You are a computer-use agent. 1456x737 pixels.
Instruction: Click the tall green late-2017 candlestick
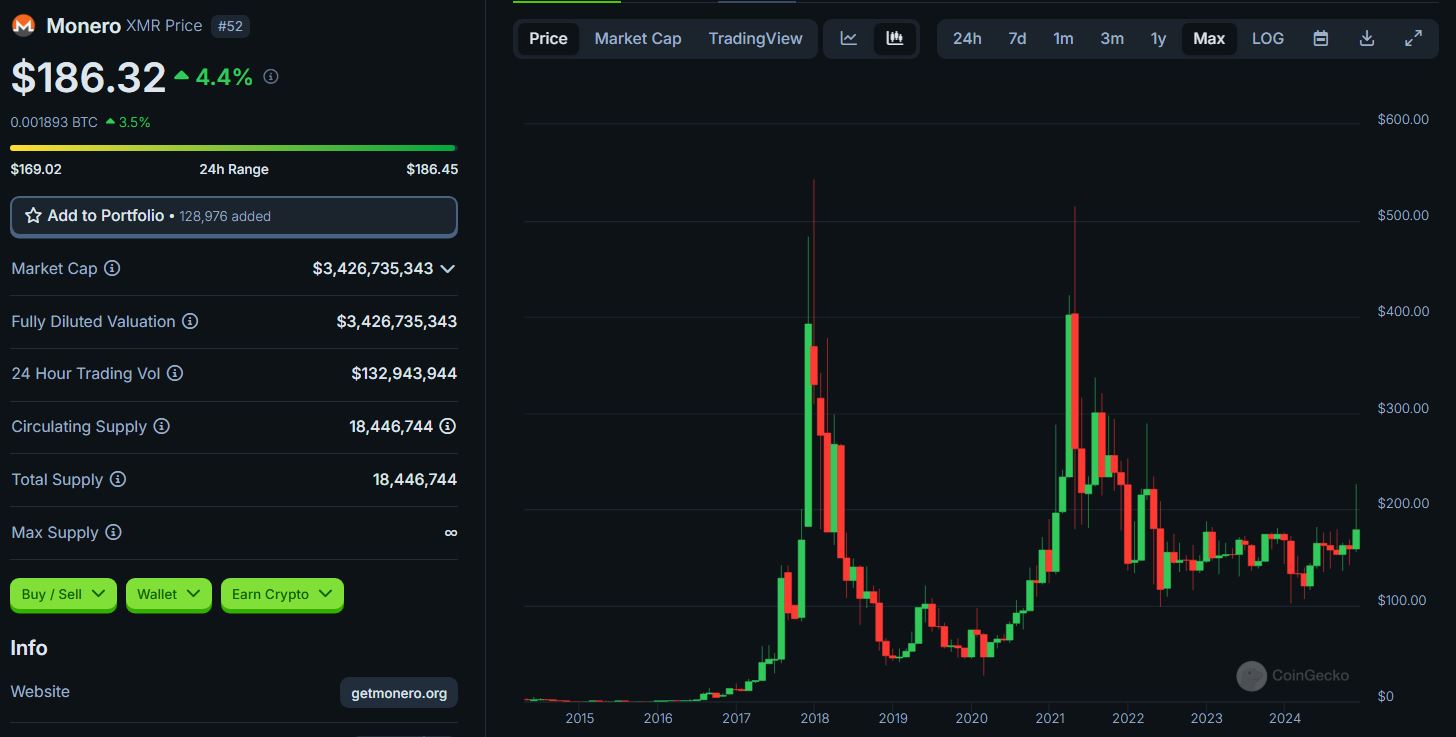click(x=809, y=426)
